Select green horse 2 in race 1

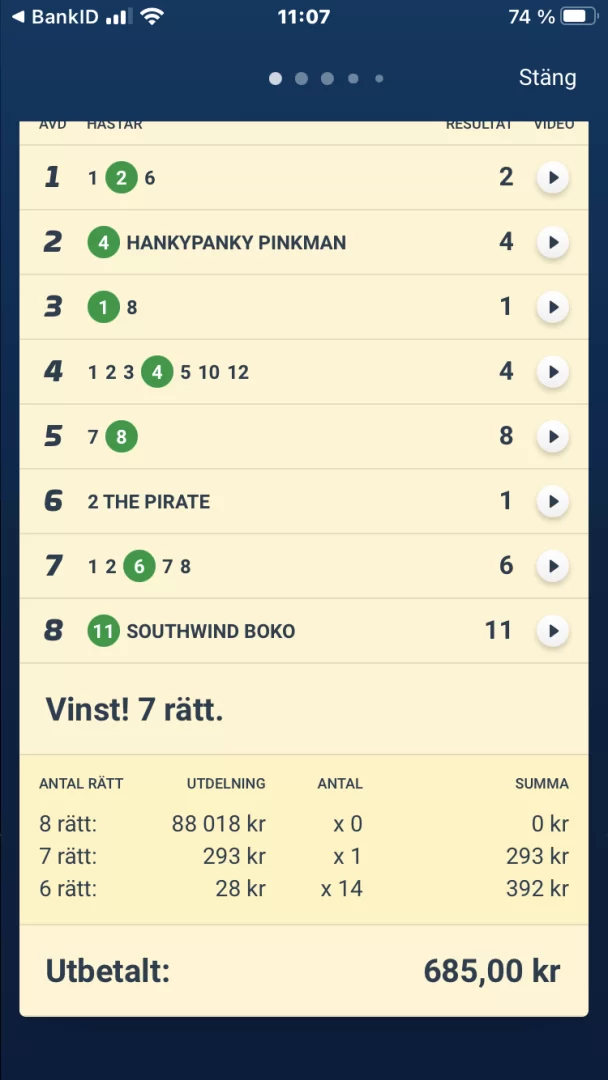click(121, 178)
